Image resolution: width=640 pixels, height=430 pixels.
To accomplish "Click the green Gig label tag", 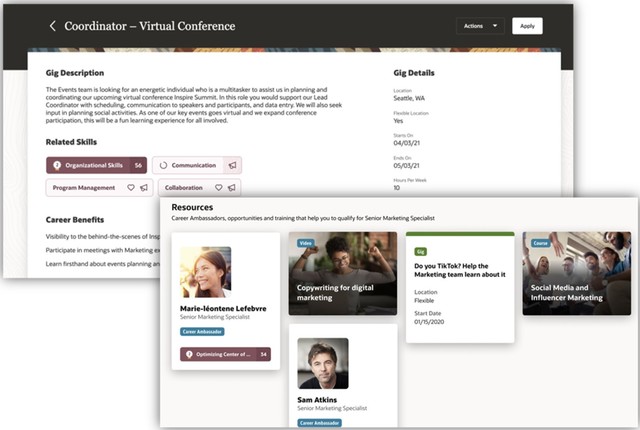I will (421, 250).
